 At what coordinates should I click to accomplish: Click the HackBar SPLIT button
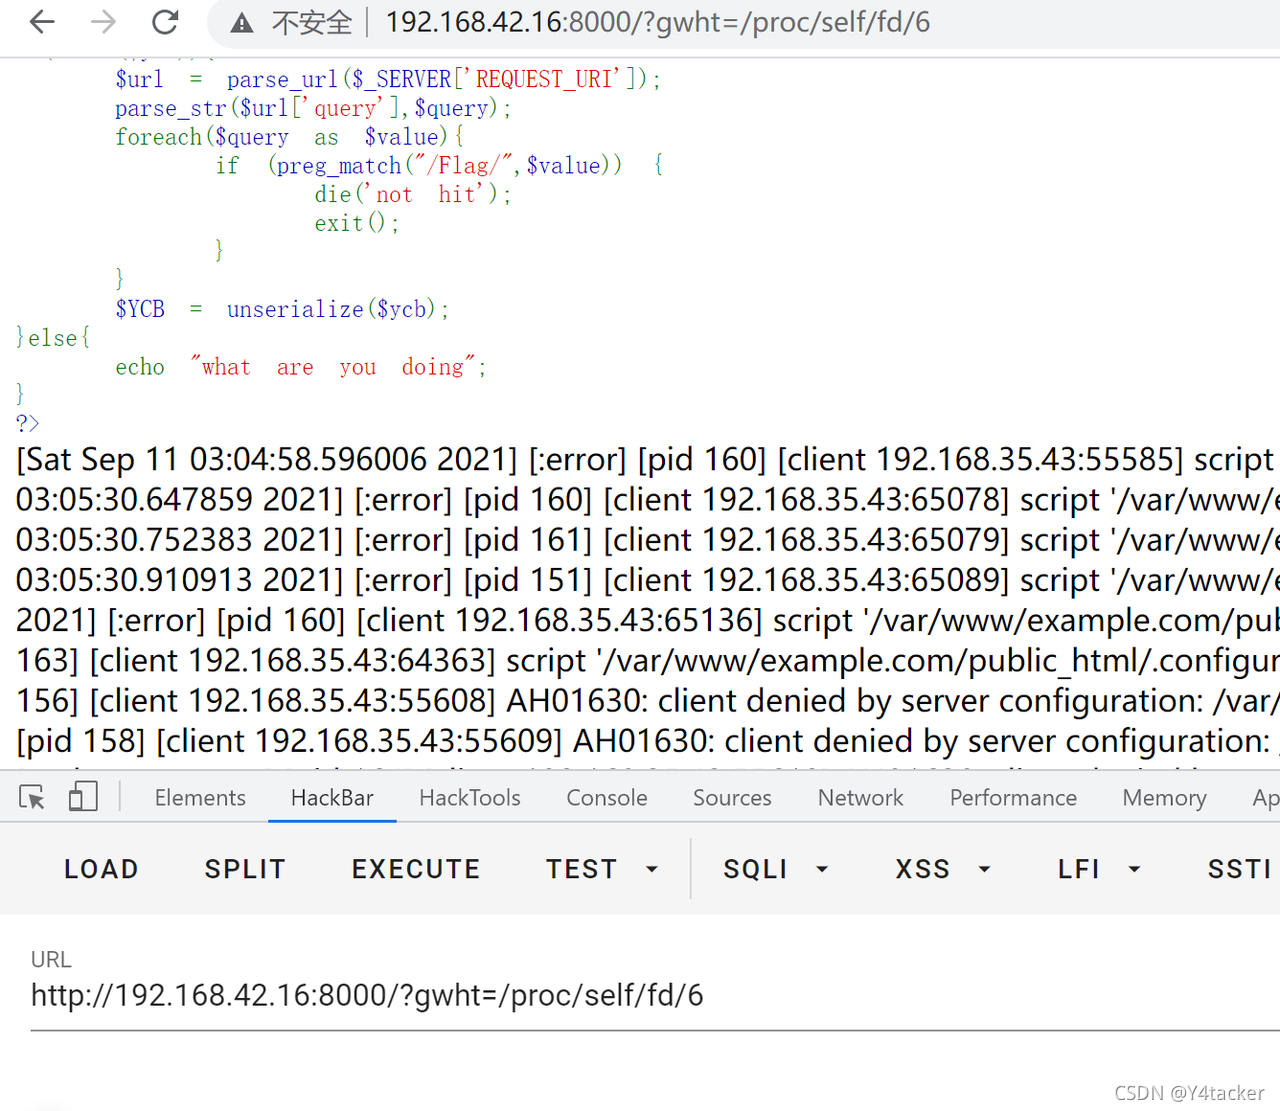click(245, 869)
